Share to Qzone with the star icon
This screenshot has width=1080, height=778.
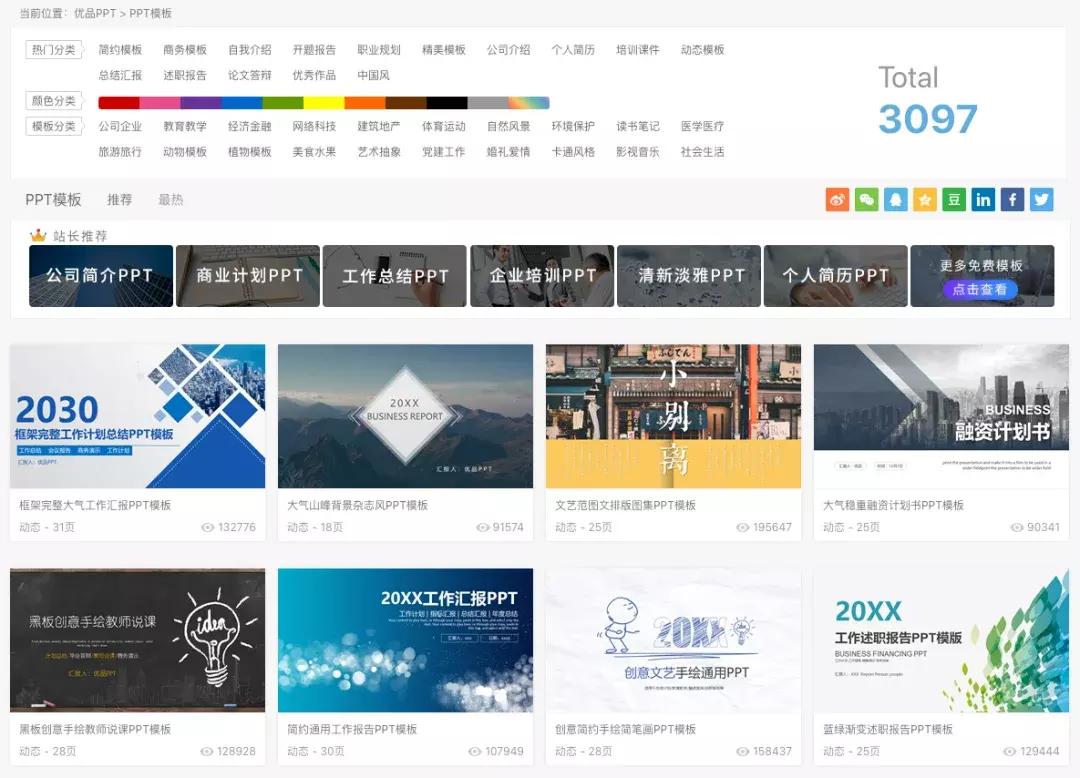tap(925, 199)
